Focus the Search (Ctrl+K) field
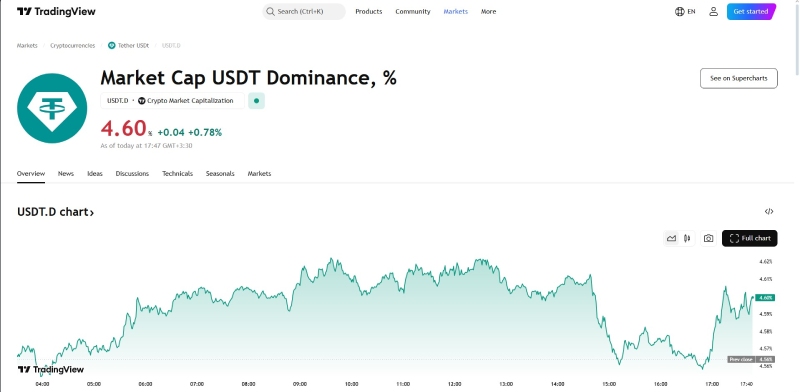This screenshot has height=392, width=800. click(x=304, y=11)
